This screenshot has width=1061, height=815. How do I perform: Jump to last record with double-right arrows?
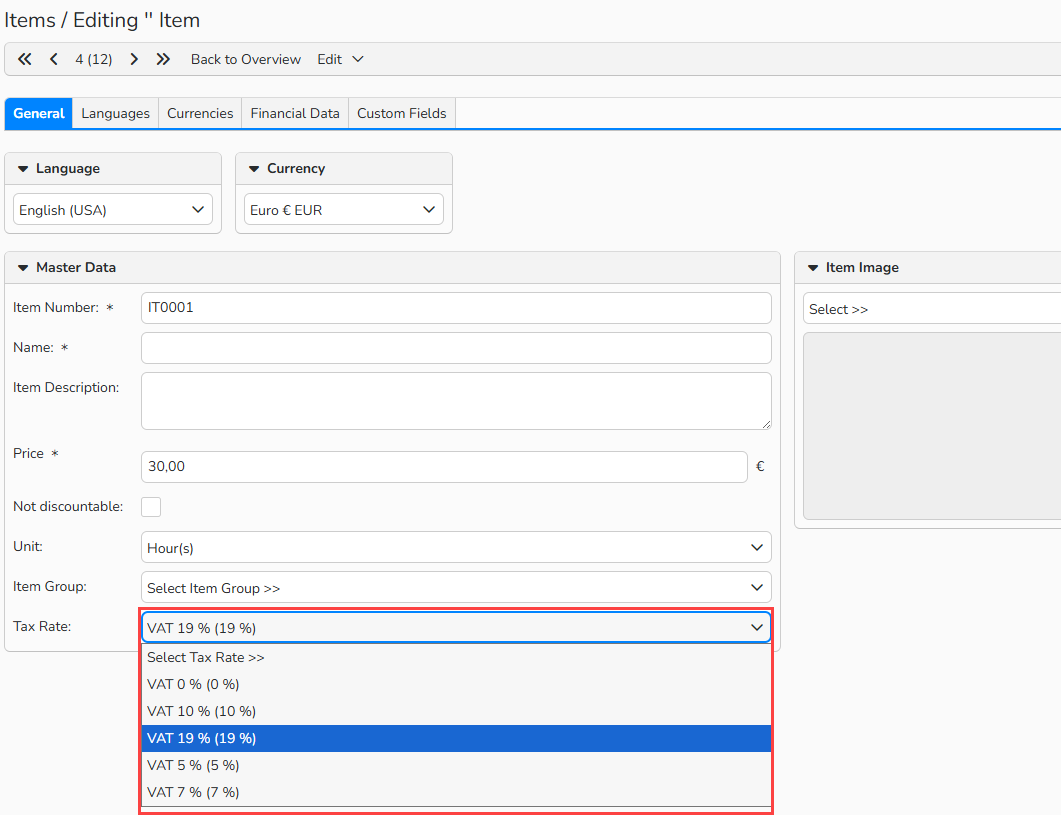click(x=163, y=60)
